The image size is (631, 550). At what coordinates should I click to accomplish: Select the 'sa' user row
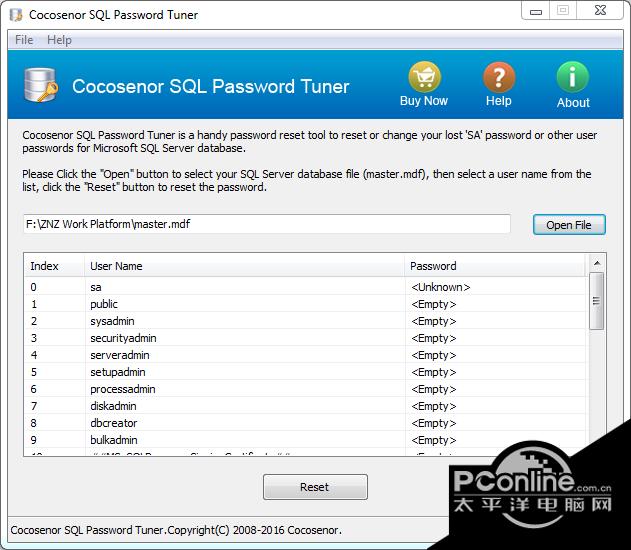[305, 287]
